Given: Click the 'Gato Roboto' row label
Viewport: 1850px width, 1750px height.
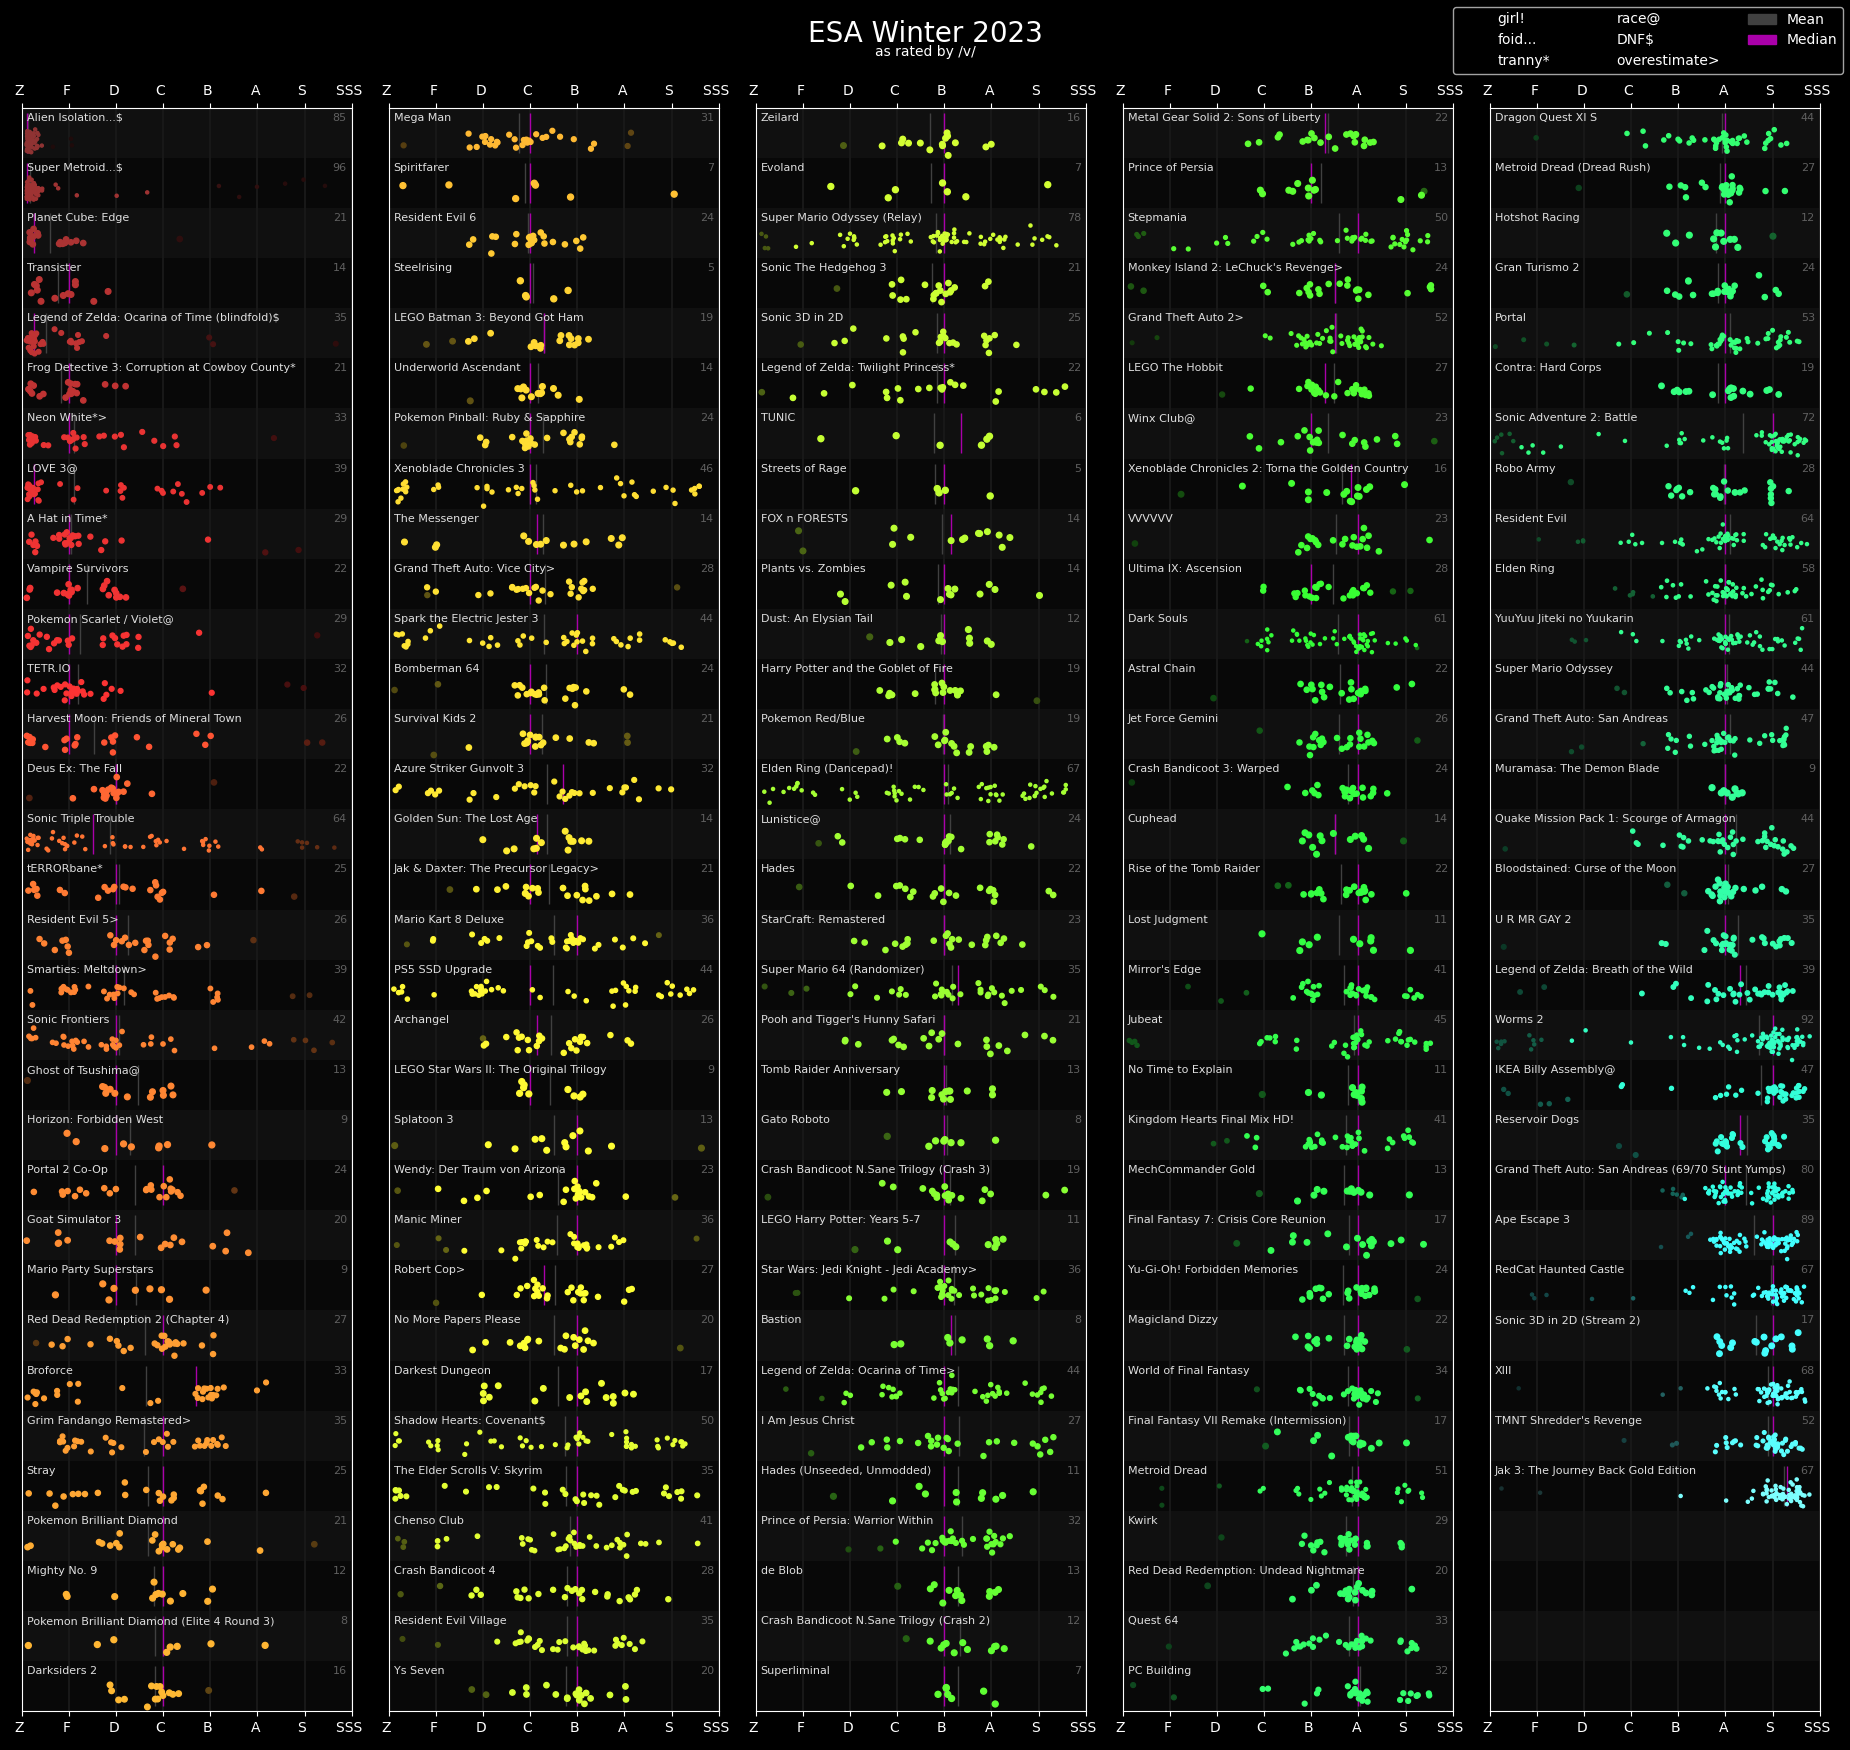Looking at the screenshot, I should 795,1120.
